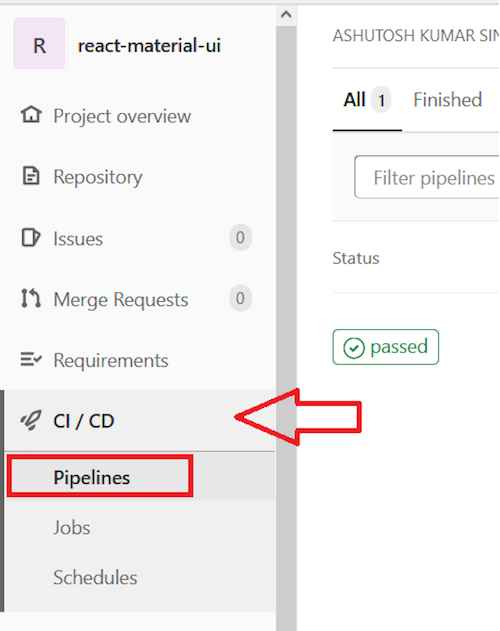Open the Issues page
This screenshot has height=631, width=500.
(x=78, y=239)
